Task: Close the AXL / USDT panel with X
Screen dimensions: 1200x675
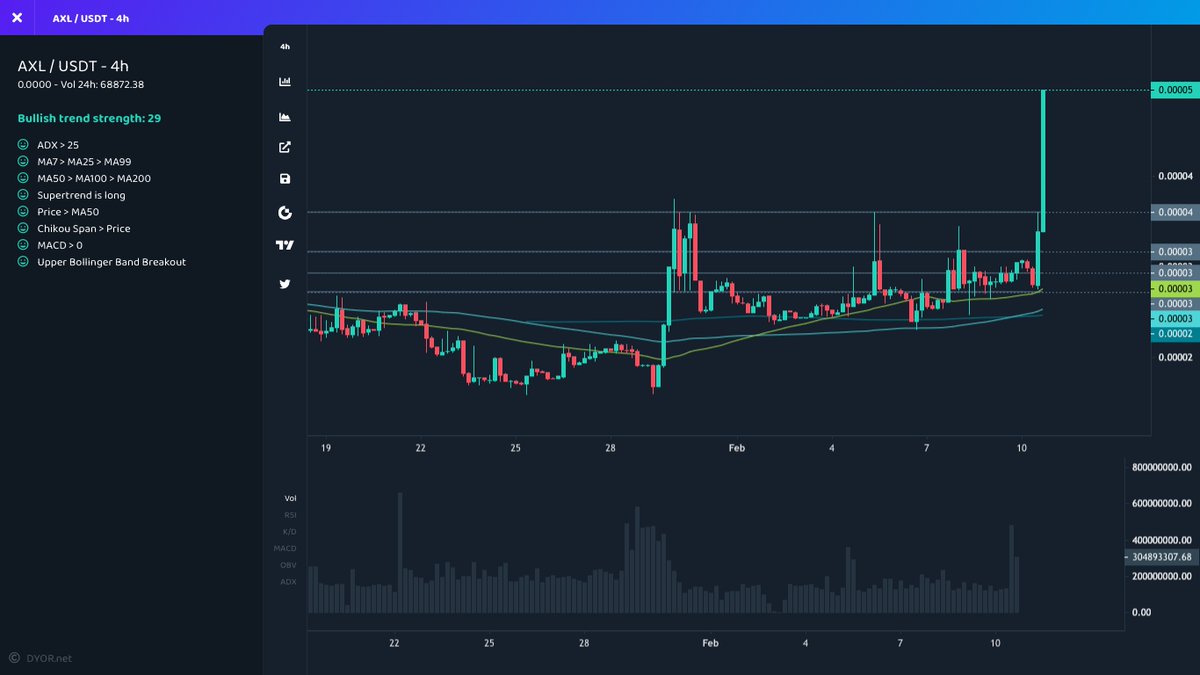Action: 16,17
